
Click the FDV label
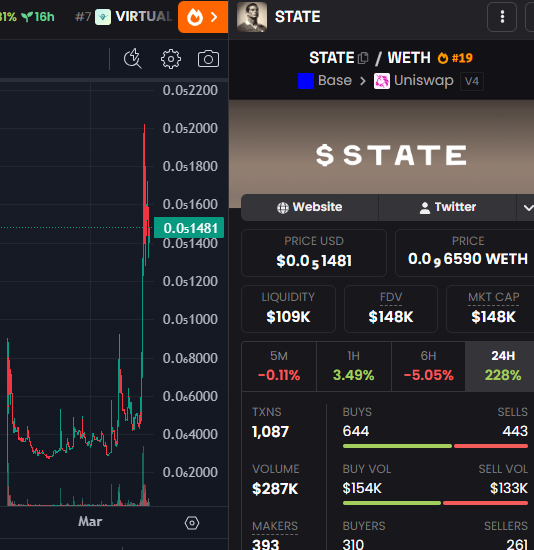point(391,297)
